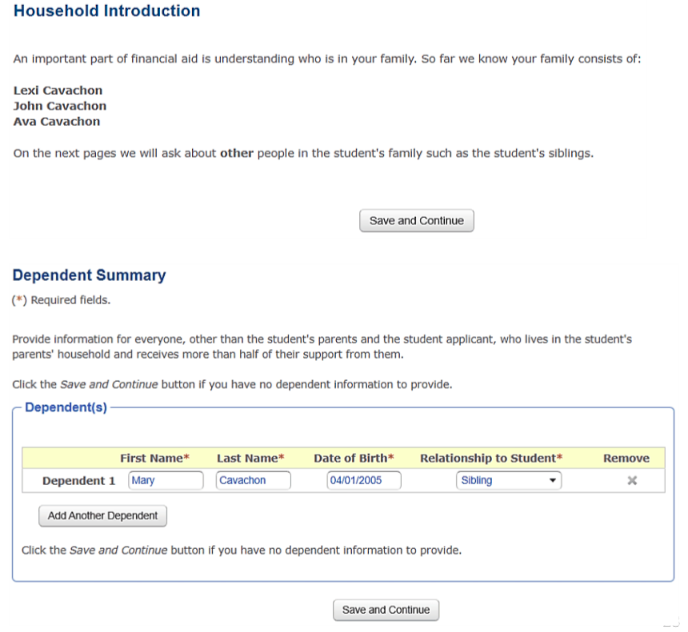Screen dimensions: 688x632
Task: Click the Last Name field containing Cavachon
Action: (253, 481)
